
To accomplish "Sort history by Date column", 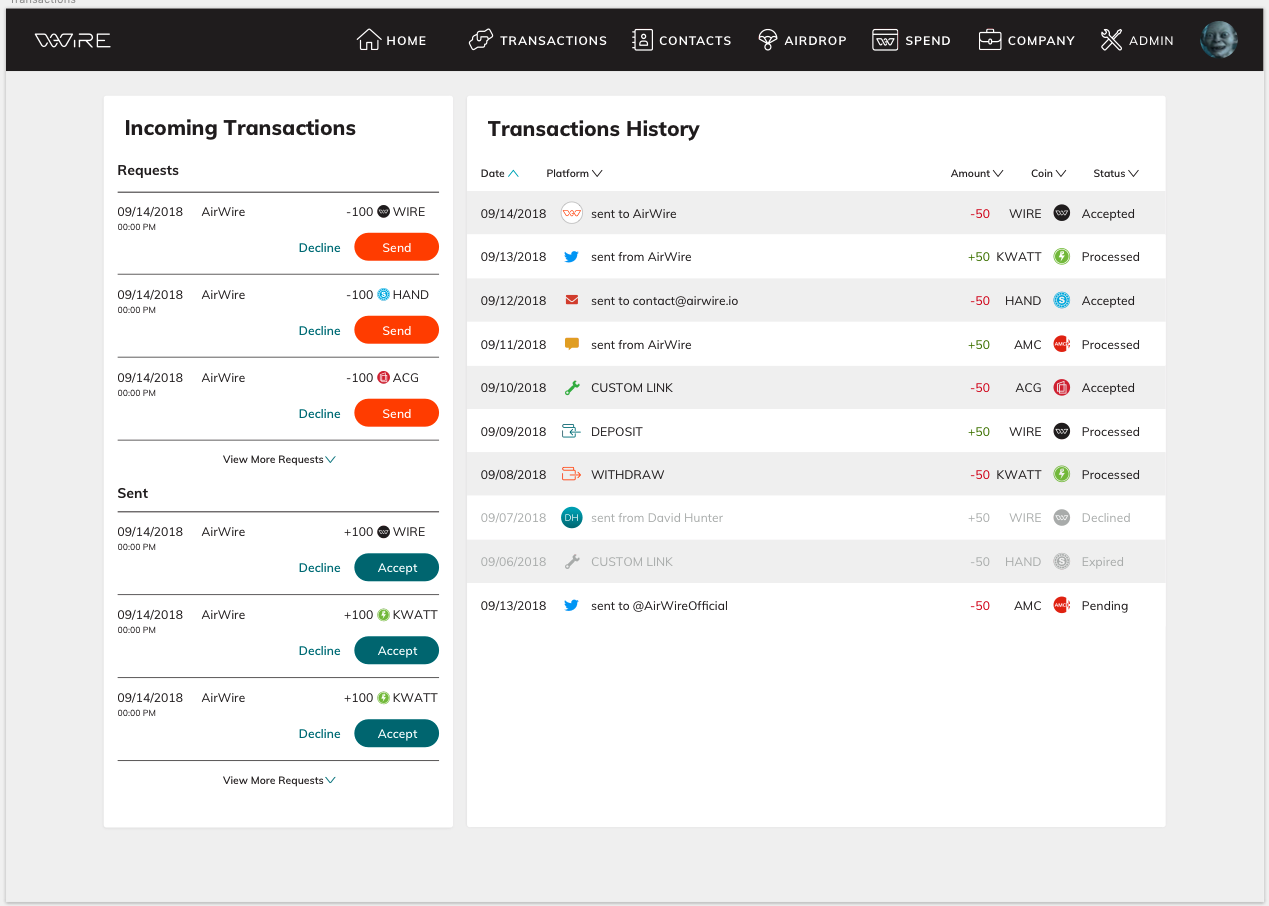I will click(500, 173).
